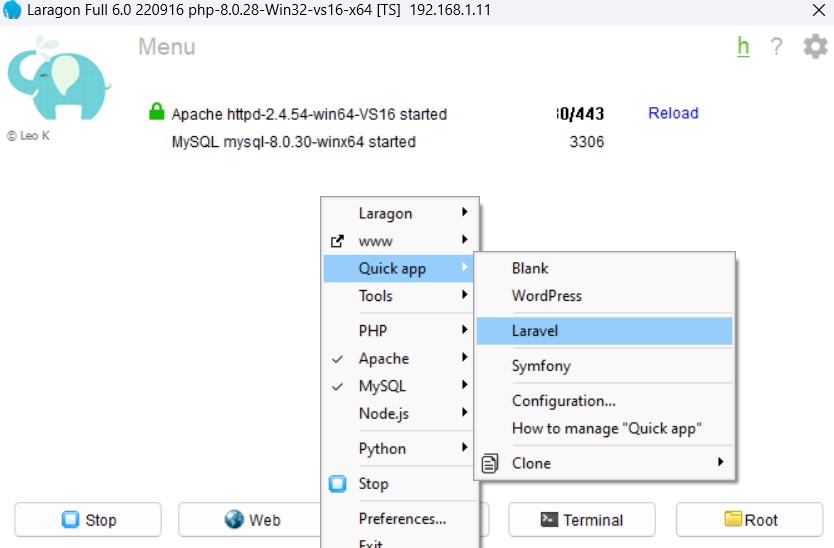Click the © Leo K credit text
This screenshot has width=834, height=548.
pyautogui.click(x=28, y=136)
